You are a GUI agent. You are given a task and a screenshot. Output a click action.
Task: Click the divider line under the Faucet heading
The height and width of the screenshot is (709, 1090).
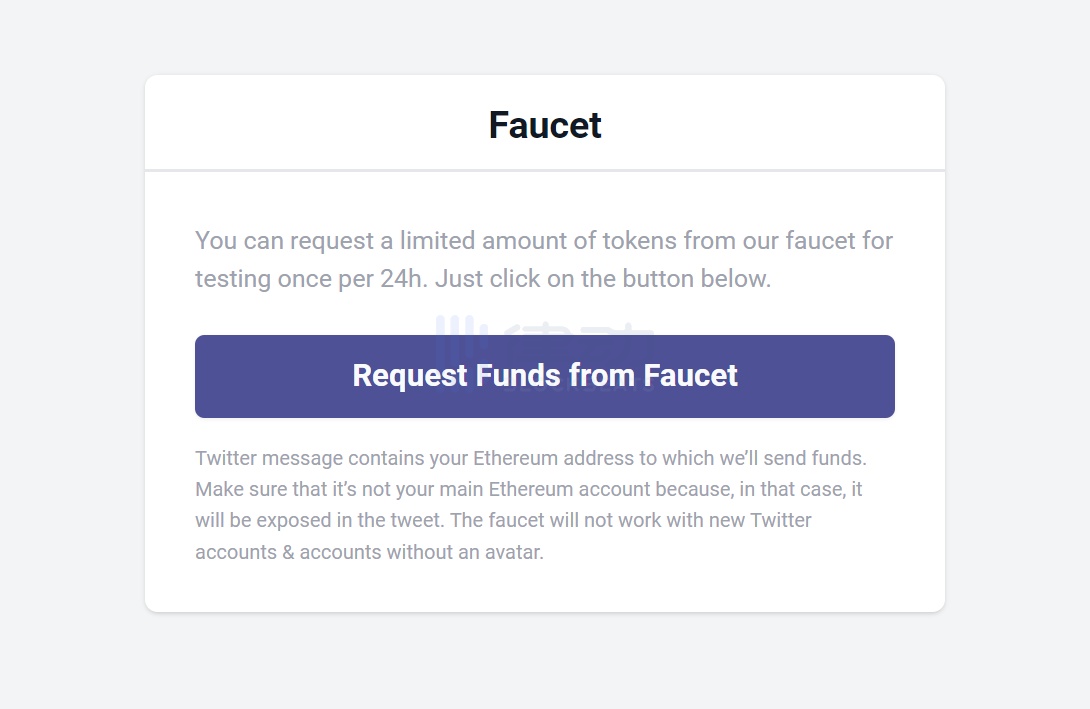point(545,171)
